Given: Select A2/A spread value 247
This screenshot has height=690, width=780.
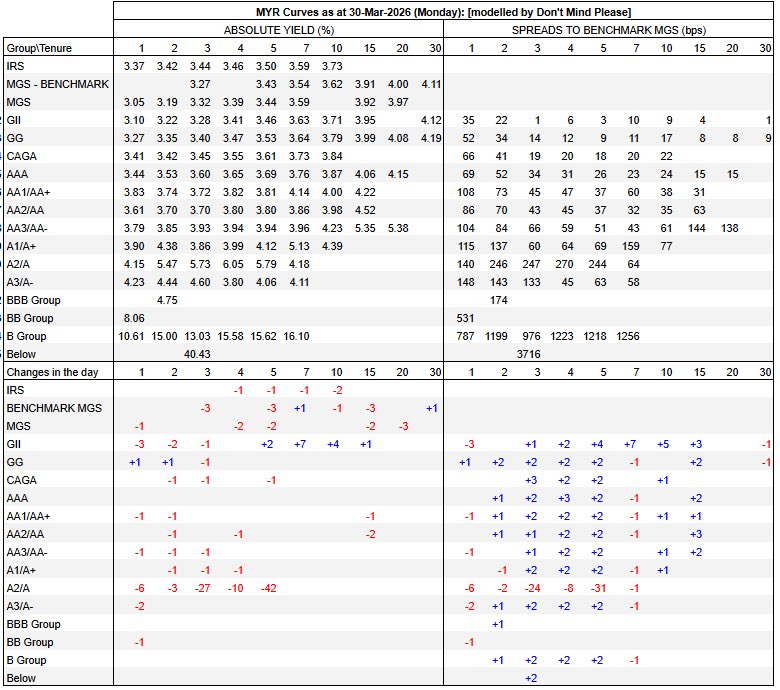Looking at the screenshot, I should tap(531, 264).
